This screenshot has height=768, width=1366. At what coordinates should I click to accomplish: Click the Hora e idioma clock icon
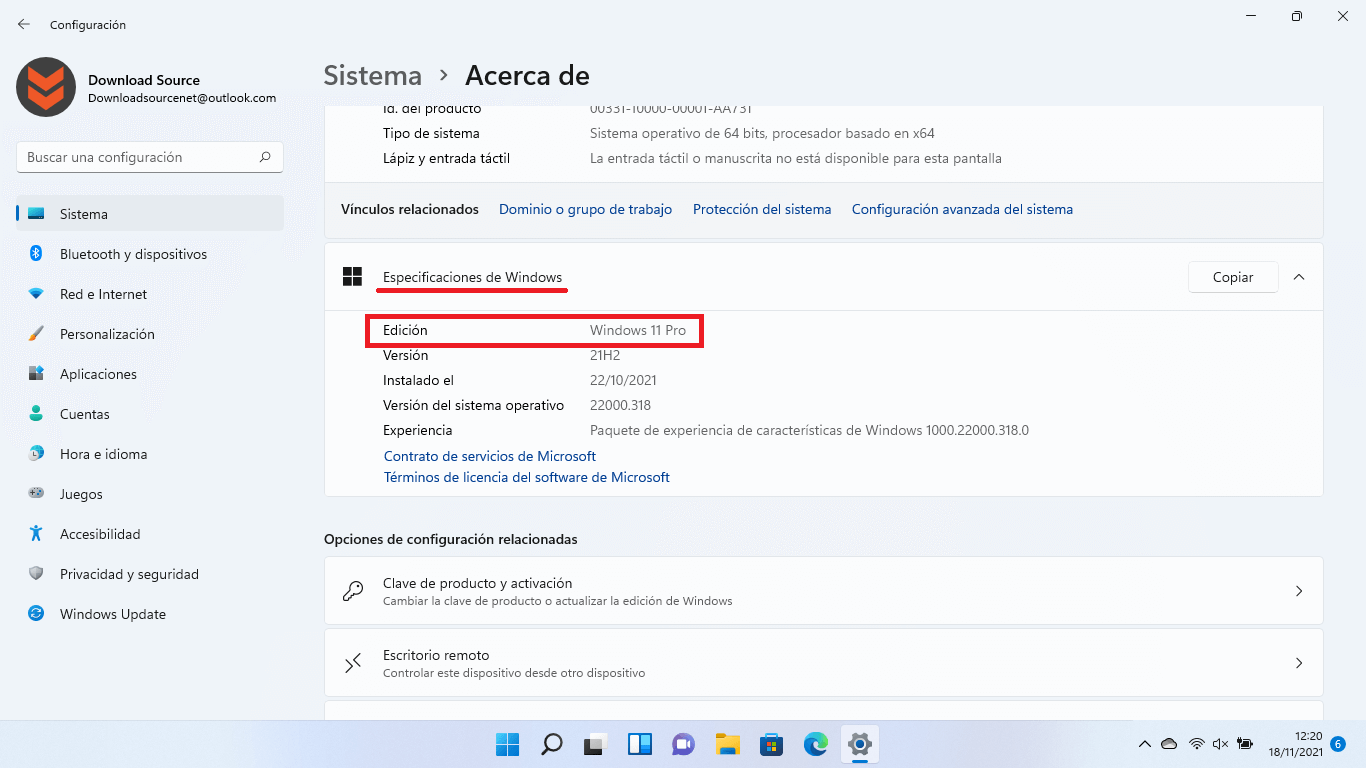click(36, 454)
